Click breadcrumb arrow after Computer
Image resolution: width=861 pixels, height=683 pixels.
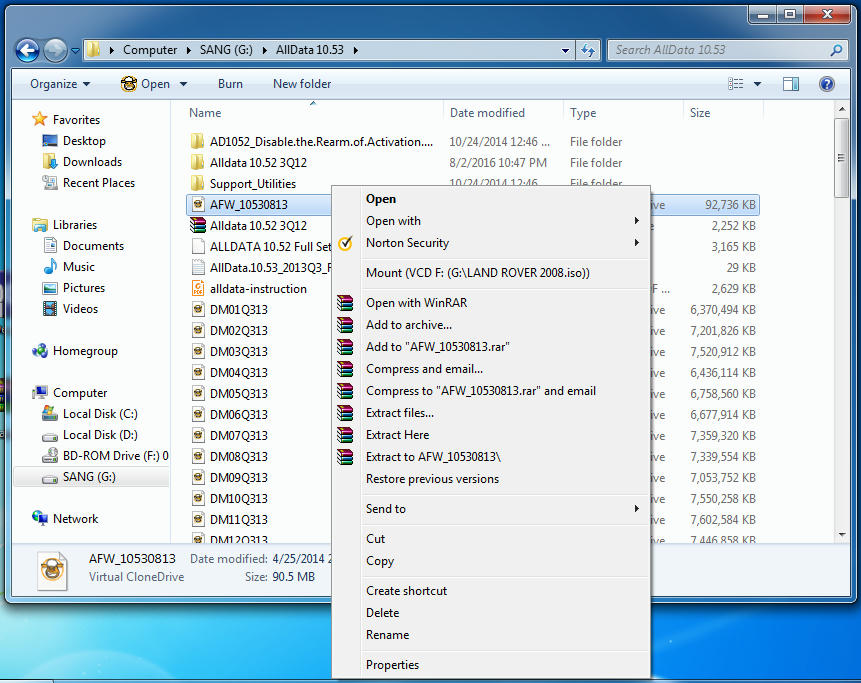click(x=188, y=51)
